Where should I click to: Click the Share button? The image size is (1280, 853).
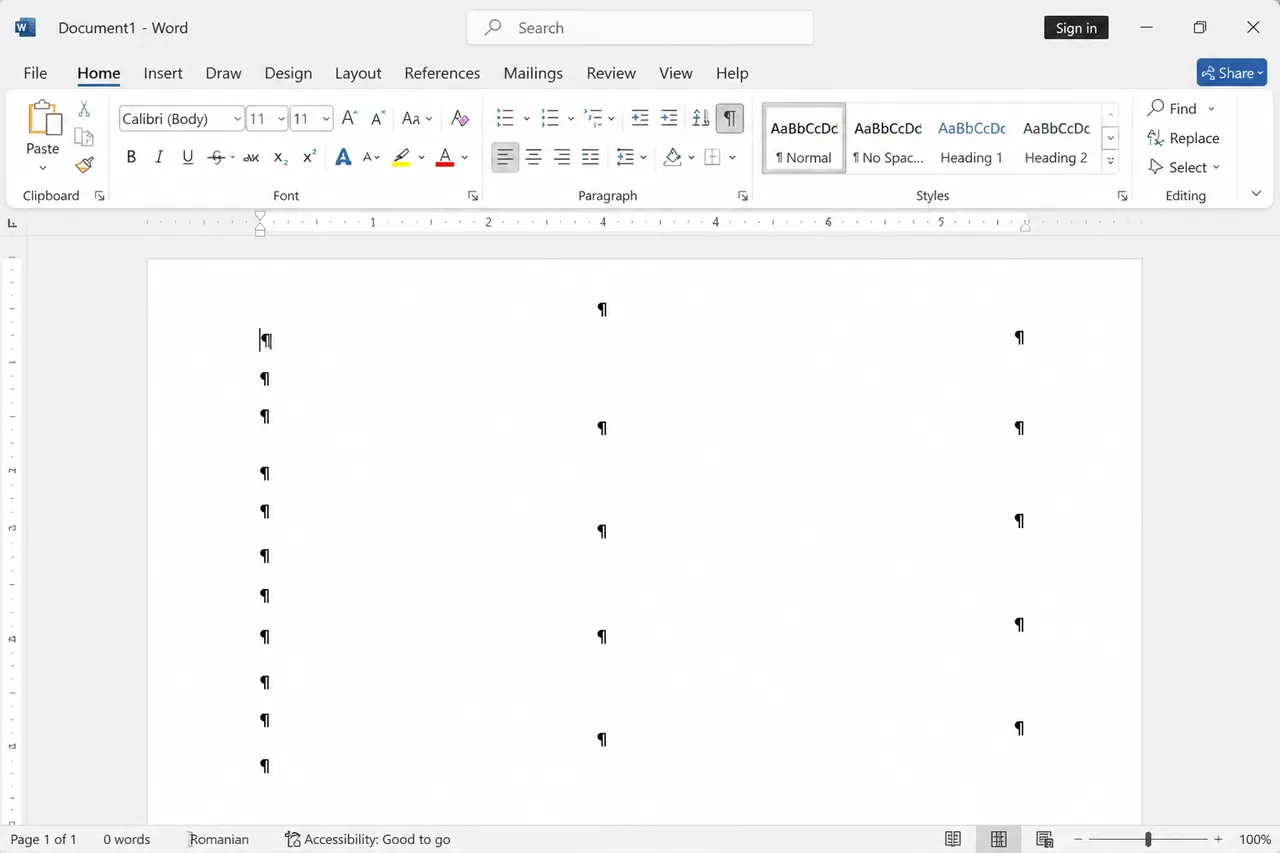click(x=1231, y=73)
